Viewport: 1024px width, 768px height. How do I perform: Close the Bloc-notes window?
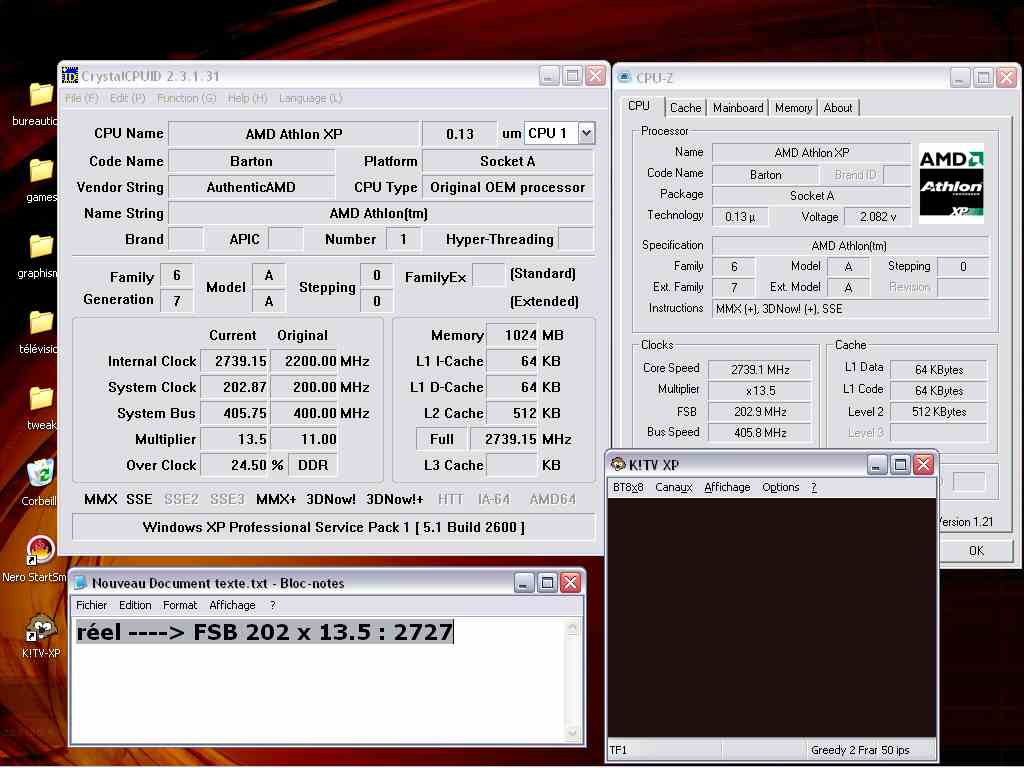click(571, 583)
